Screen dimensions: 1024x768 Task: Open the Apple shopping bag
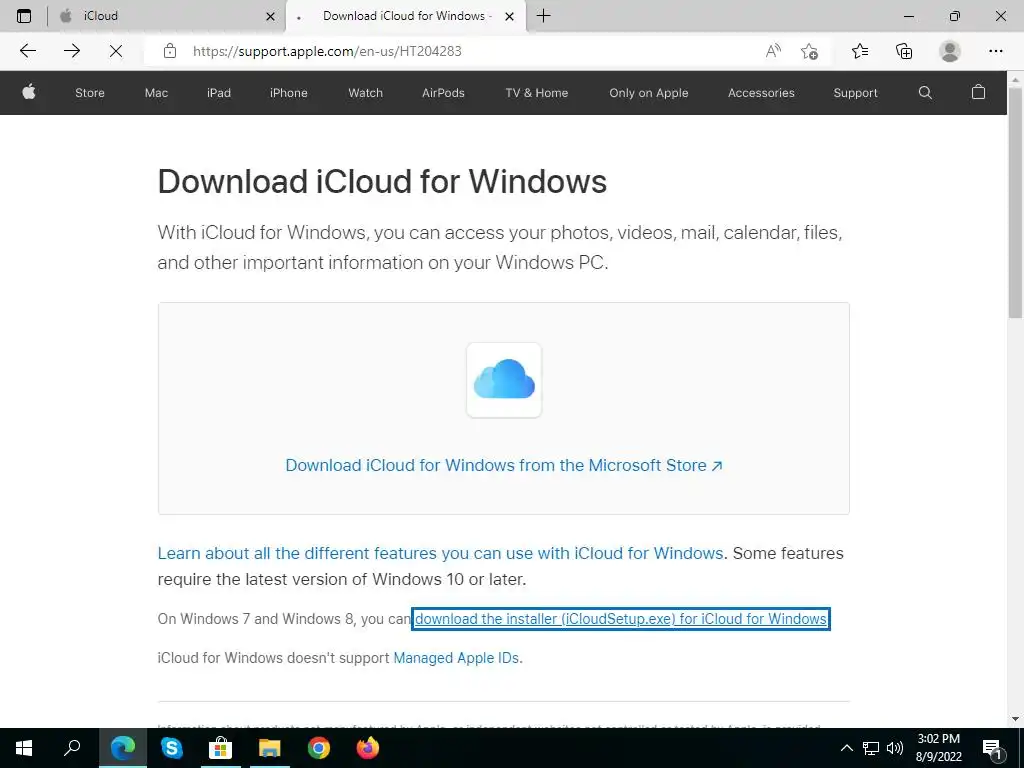(978, 92)
